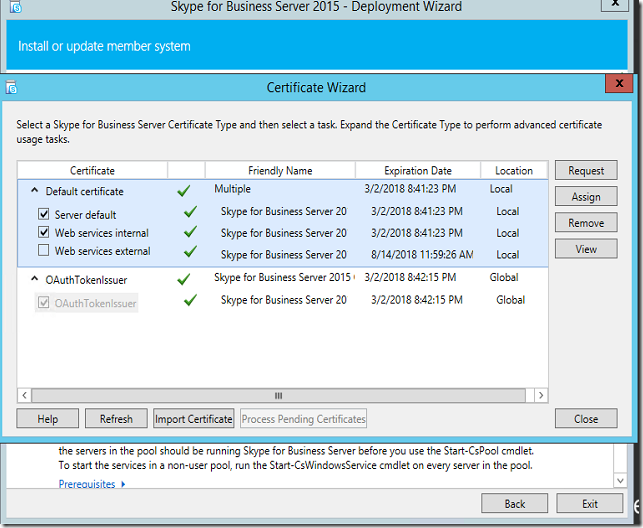Click green checkmark in Web services internal row
The height and width of the screenshot is (528, 643).
190,232
